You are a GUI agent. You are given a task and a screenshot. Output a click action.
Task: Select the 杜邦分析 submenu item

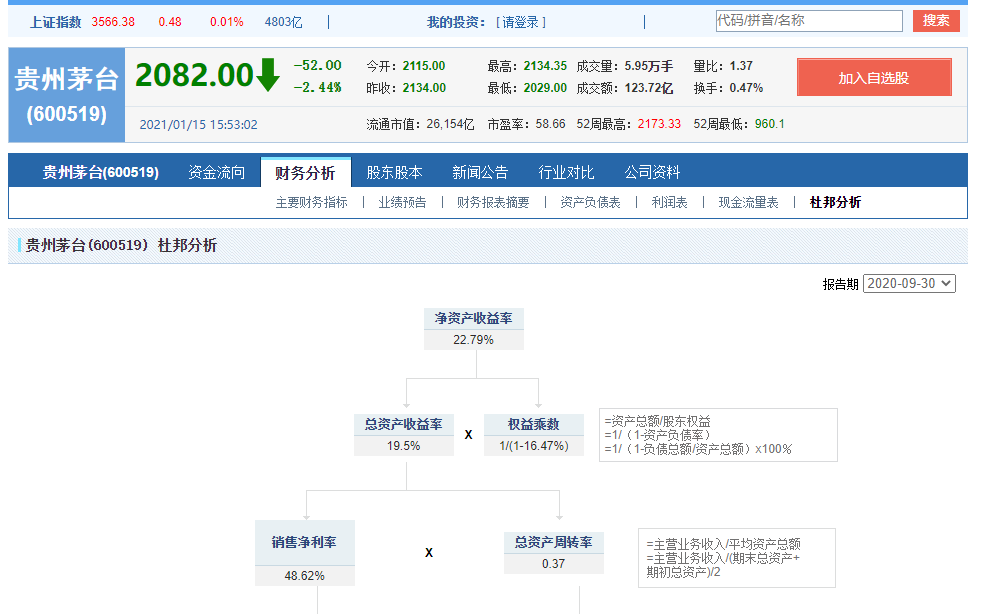click(835, 202)
